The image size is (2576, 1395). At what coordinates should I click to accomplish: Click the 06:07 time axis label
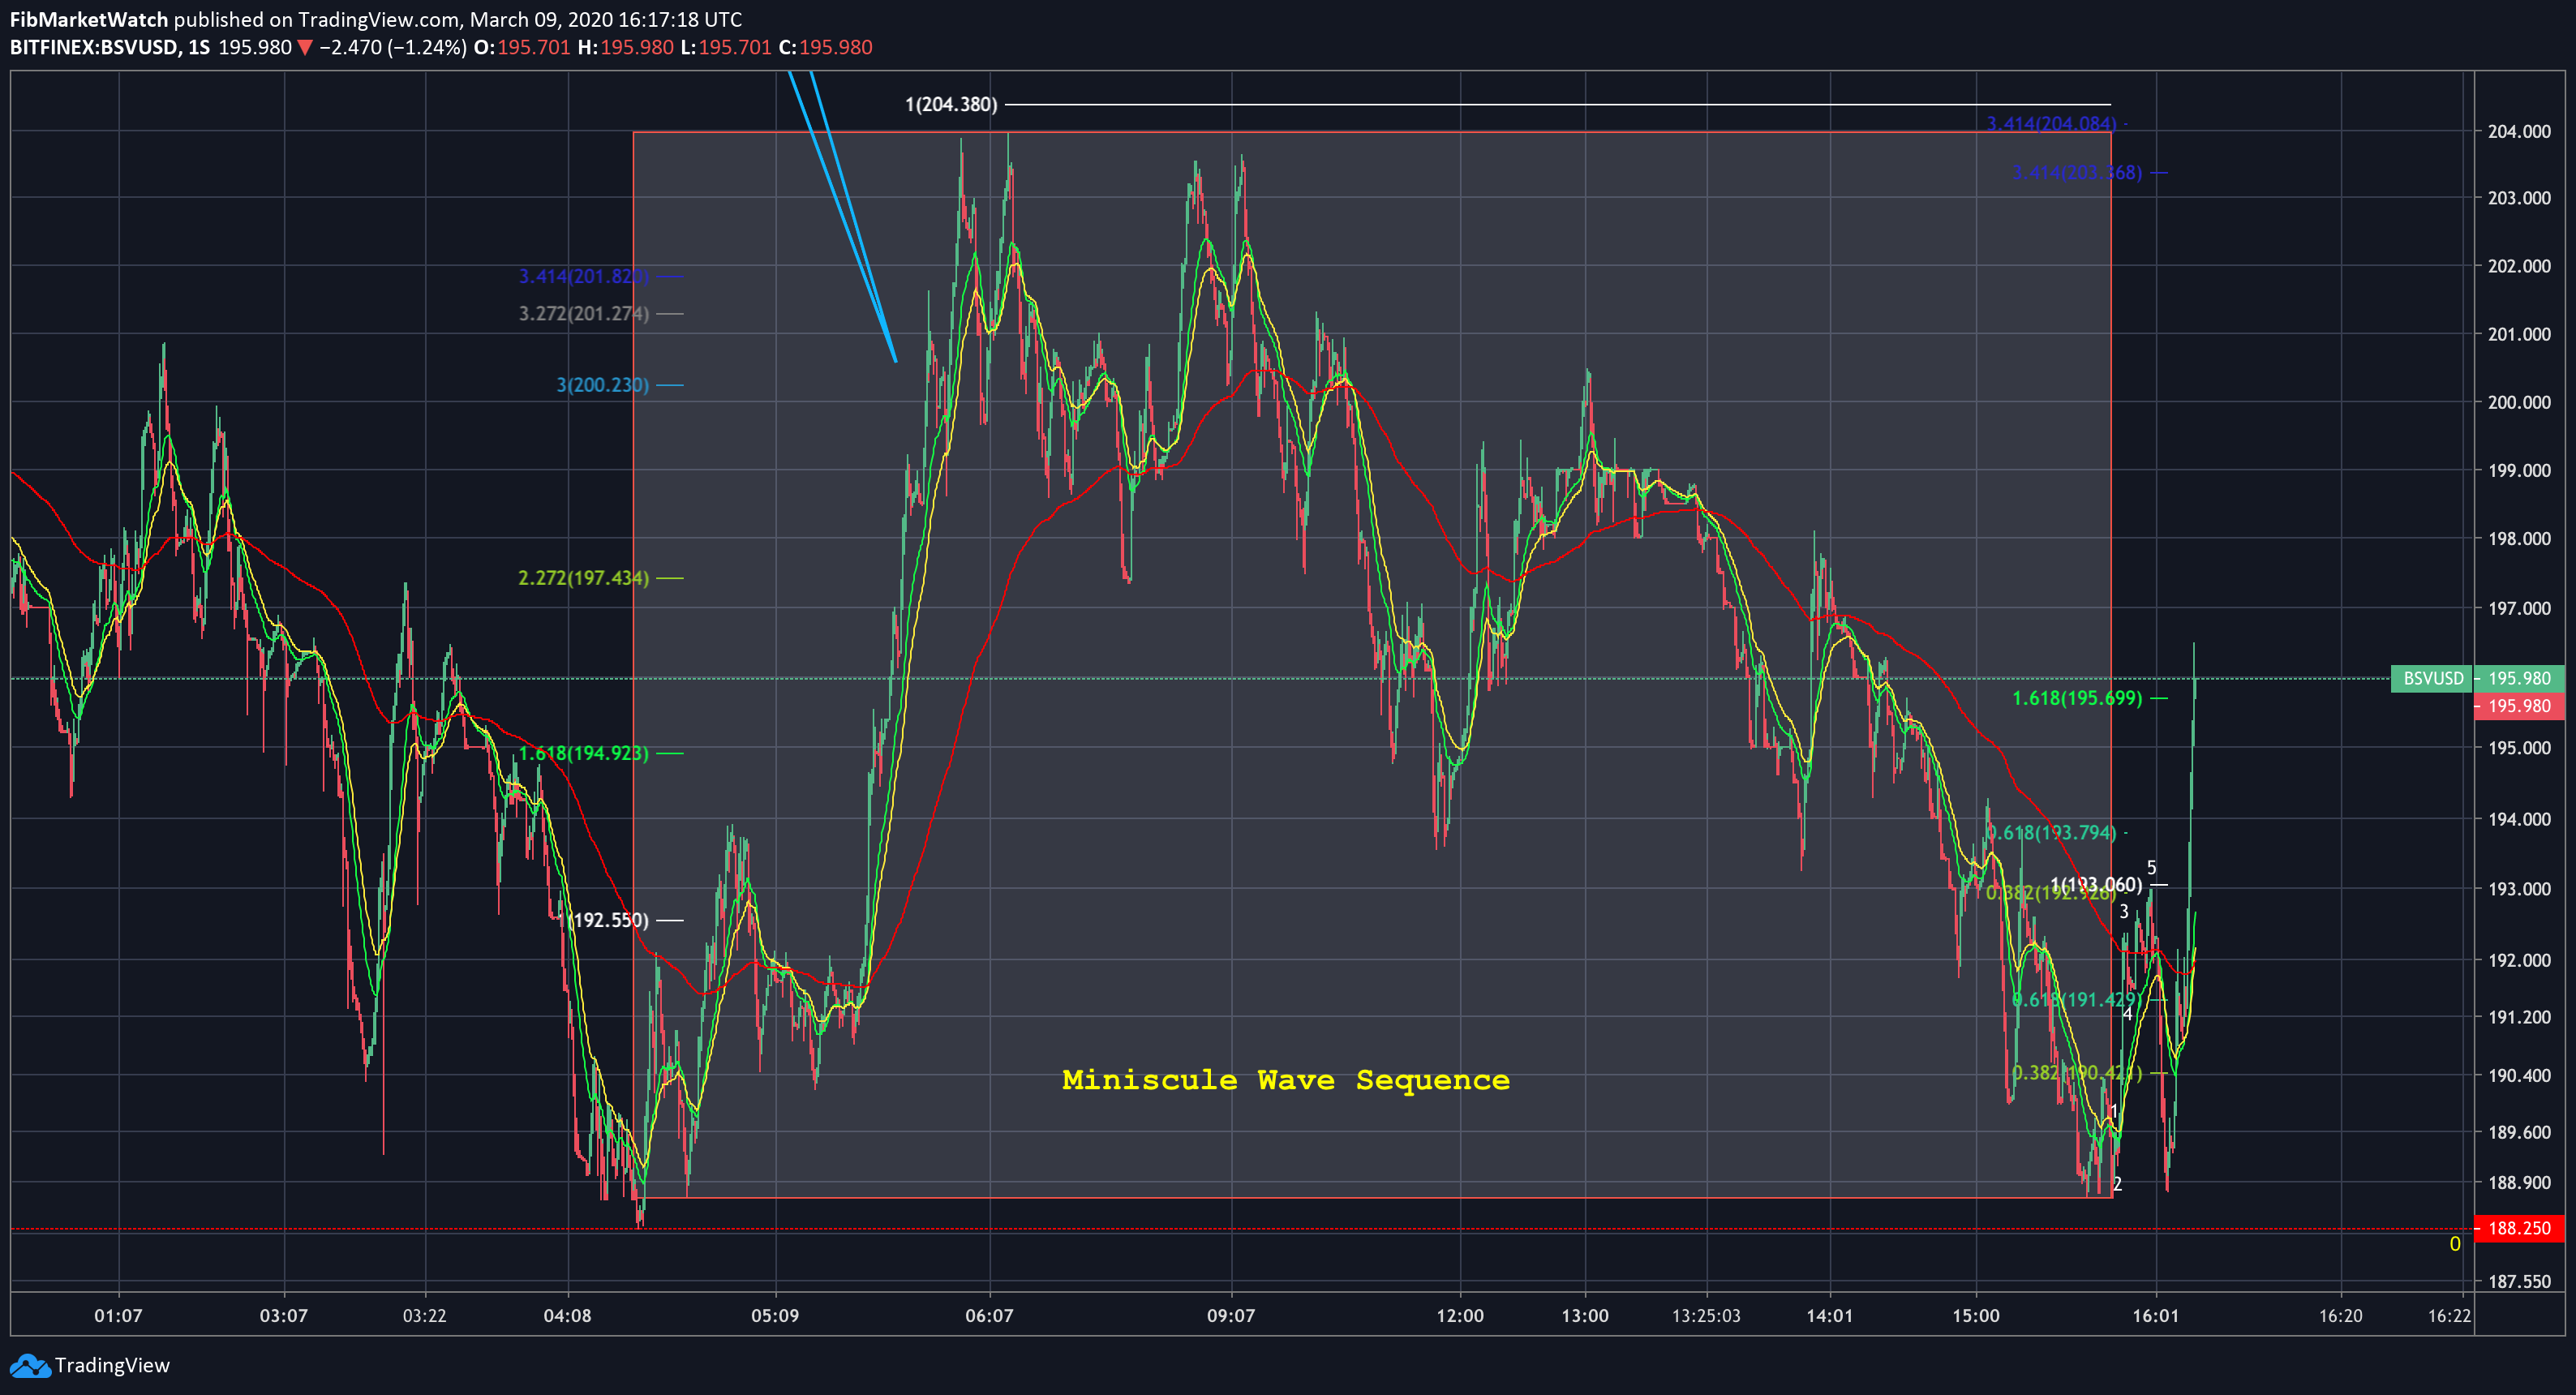tap(989, 1315)
